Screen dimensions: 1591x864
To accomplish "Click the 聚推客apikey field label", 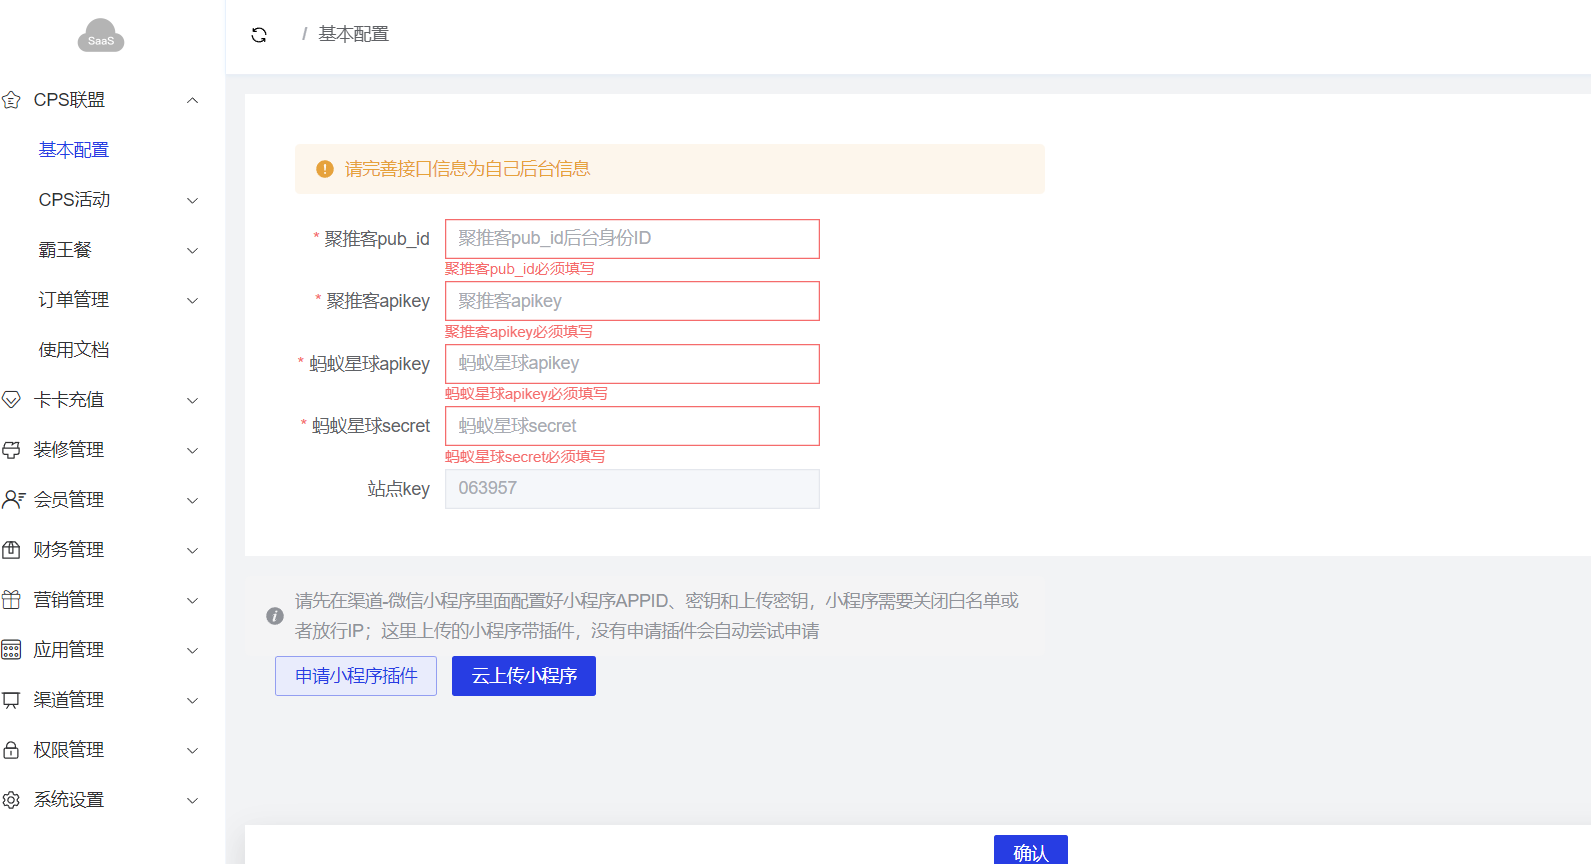I will click(378, 301).
